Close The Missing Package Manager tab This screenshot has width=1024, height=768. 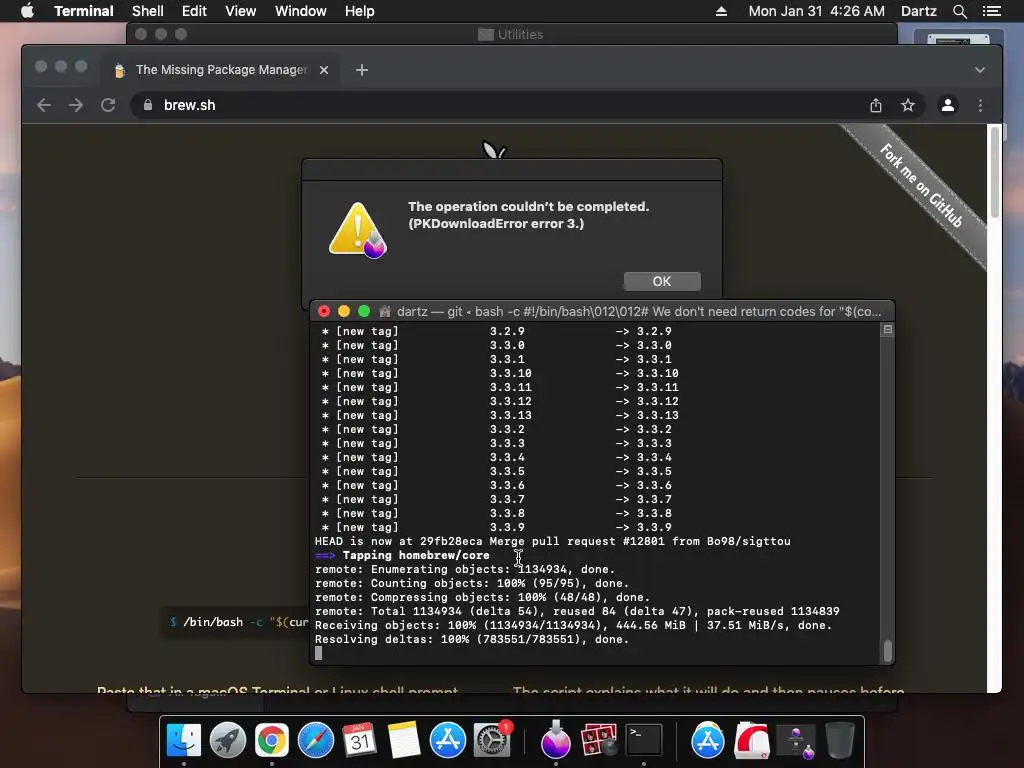(324, 70)
